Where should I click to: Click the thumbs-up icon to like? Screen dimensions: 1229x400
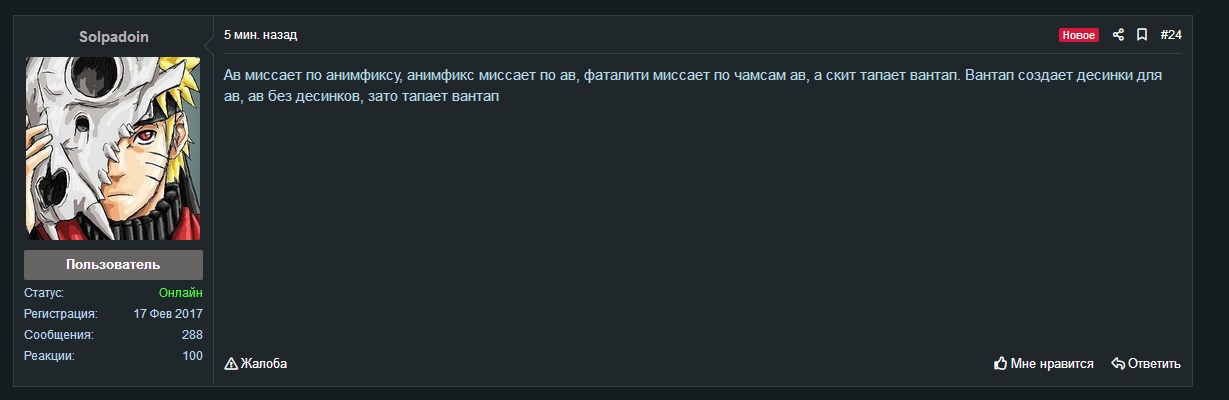point(1000,363)
